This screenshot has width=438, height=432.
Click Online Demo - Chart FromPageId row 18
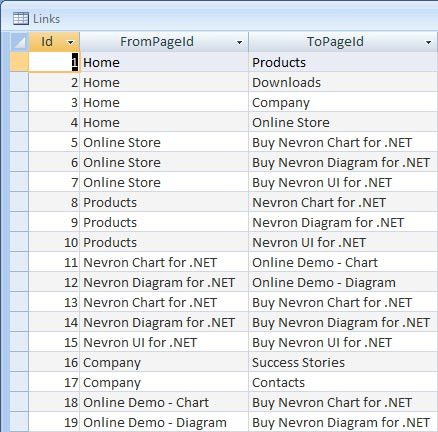(x=164, y=402)
